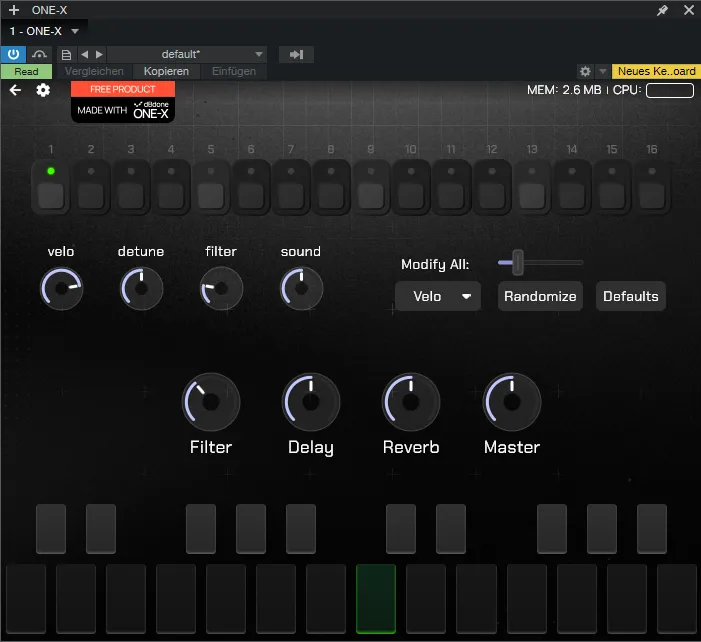Click the Defaults button
The image size is (701, 642).
tap(630, 296)
